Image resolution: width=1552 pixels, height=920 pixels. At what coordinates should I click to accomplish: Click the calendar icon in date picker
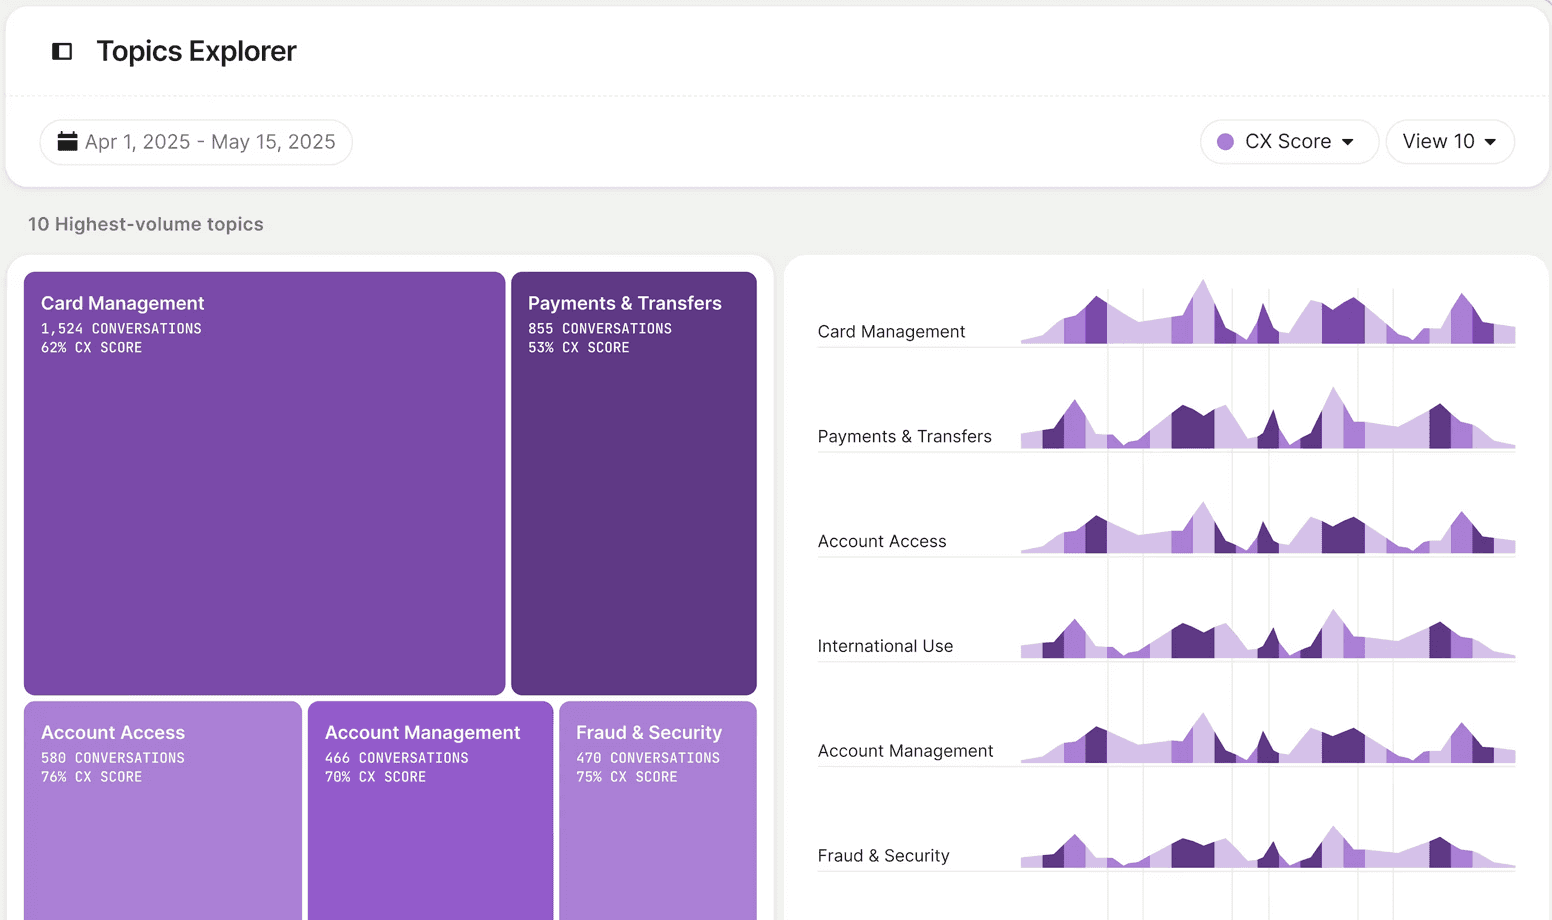[x=67, y=141]
